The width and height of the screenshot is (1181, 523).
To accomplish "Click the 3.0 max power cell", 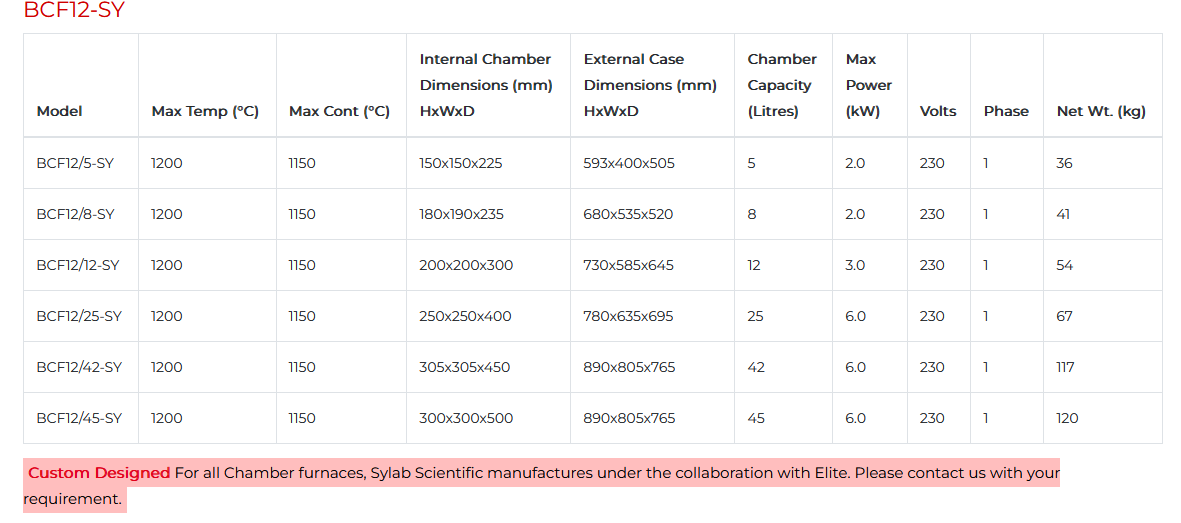I will (x=855, y=265).
